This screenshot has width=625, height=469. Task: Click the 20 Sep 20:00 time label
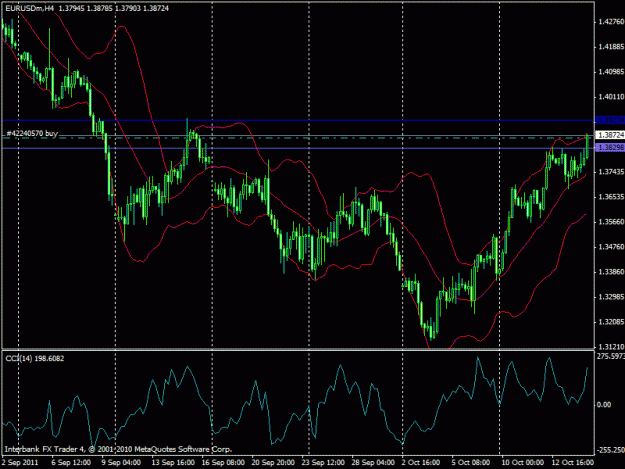273,462
